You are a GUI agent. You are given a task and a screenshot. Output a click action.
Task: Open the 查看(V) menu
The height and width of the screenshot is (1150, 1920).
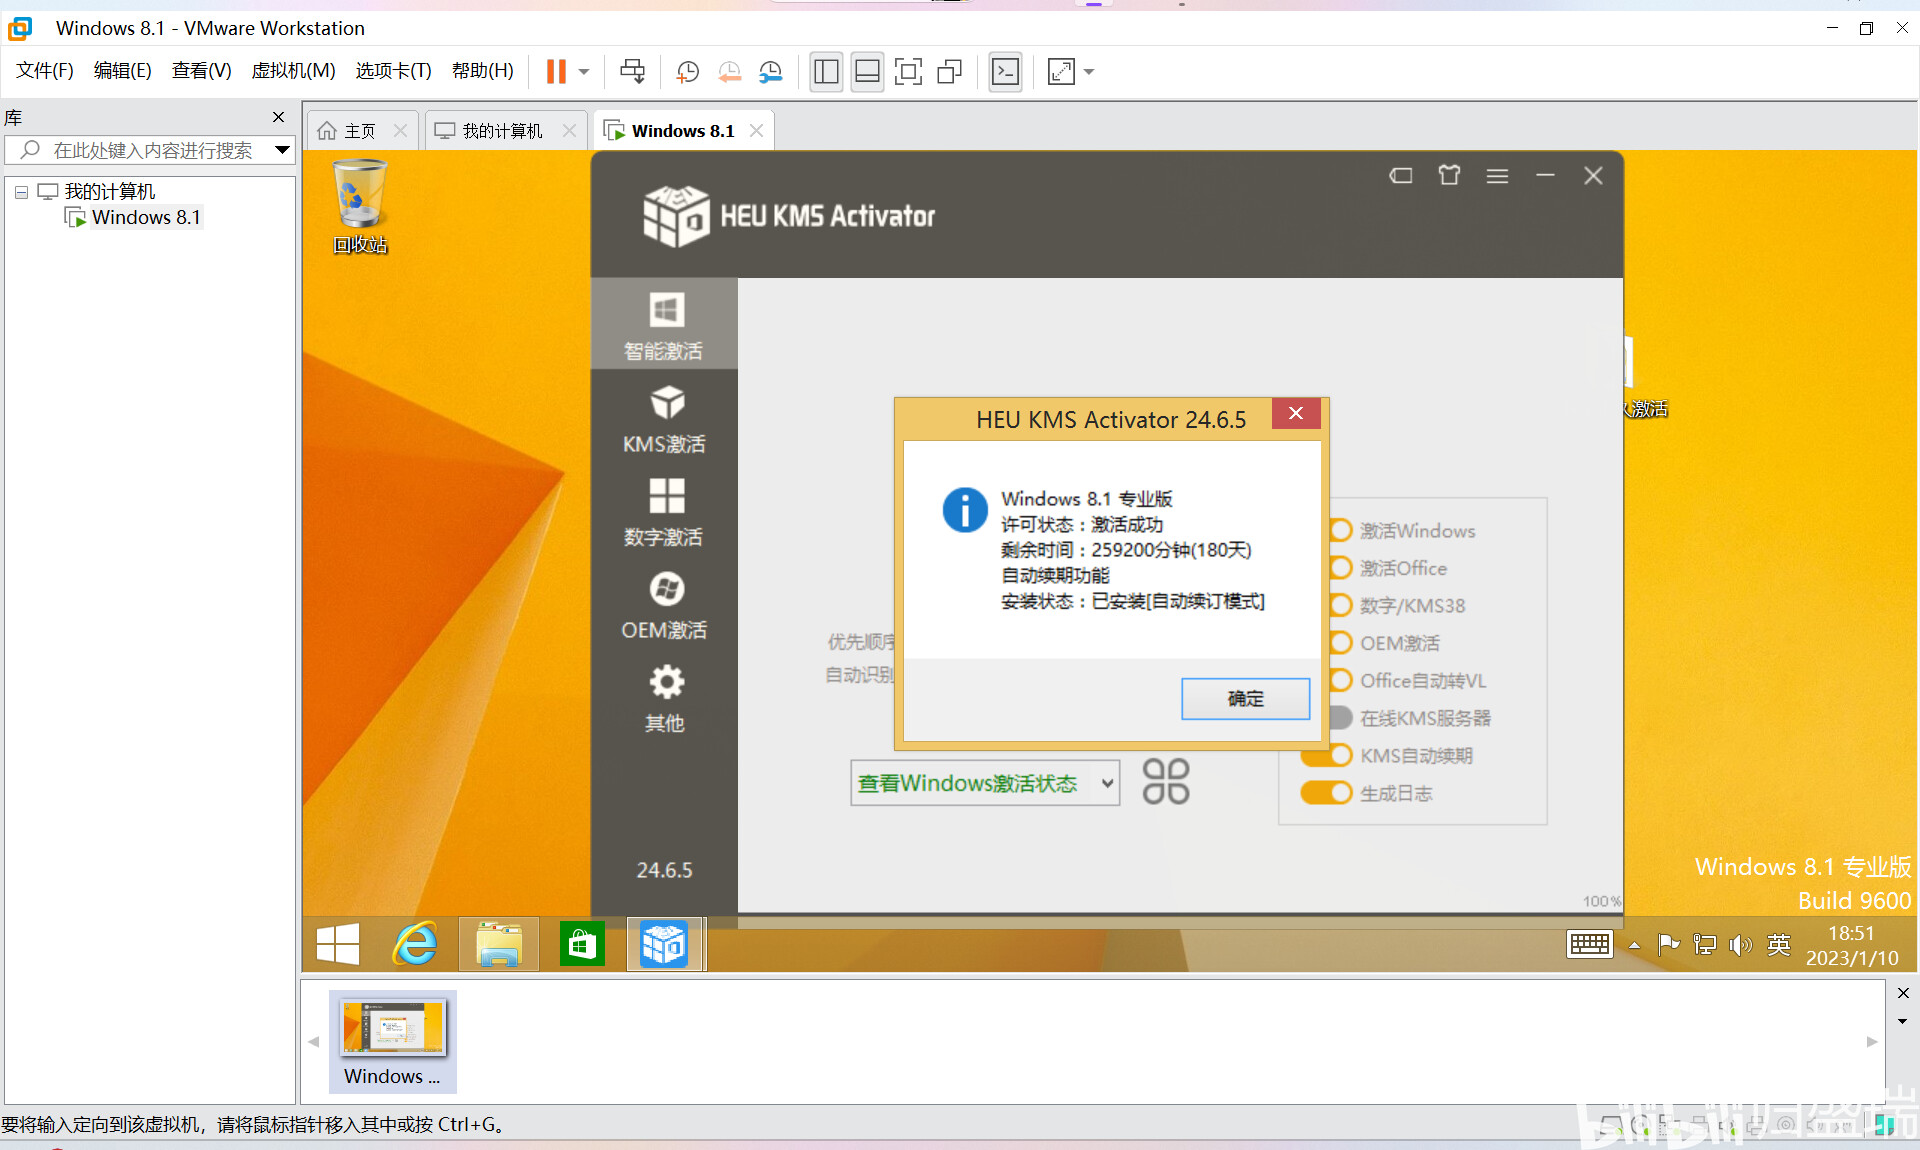(201, 70)
